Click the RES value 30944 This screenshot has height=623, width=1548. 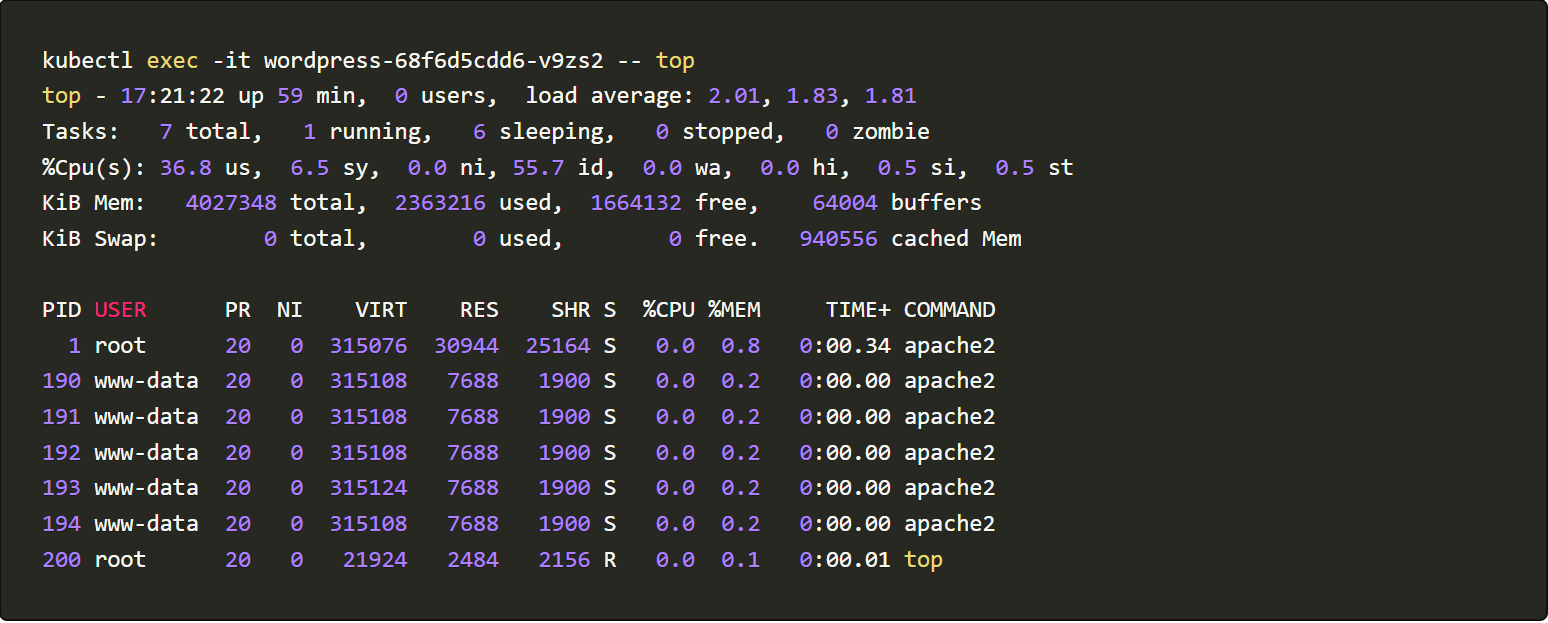click(x=466, y=346)
